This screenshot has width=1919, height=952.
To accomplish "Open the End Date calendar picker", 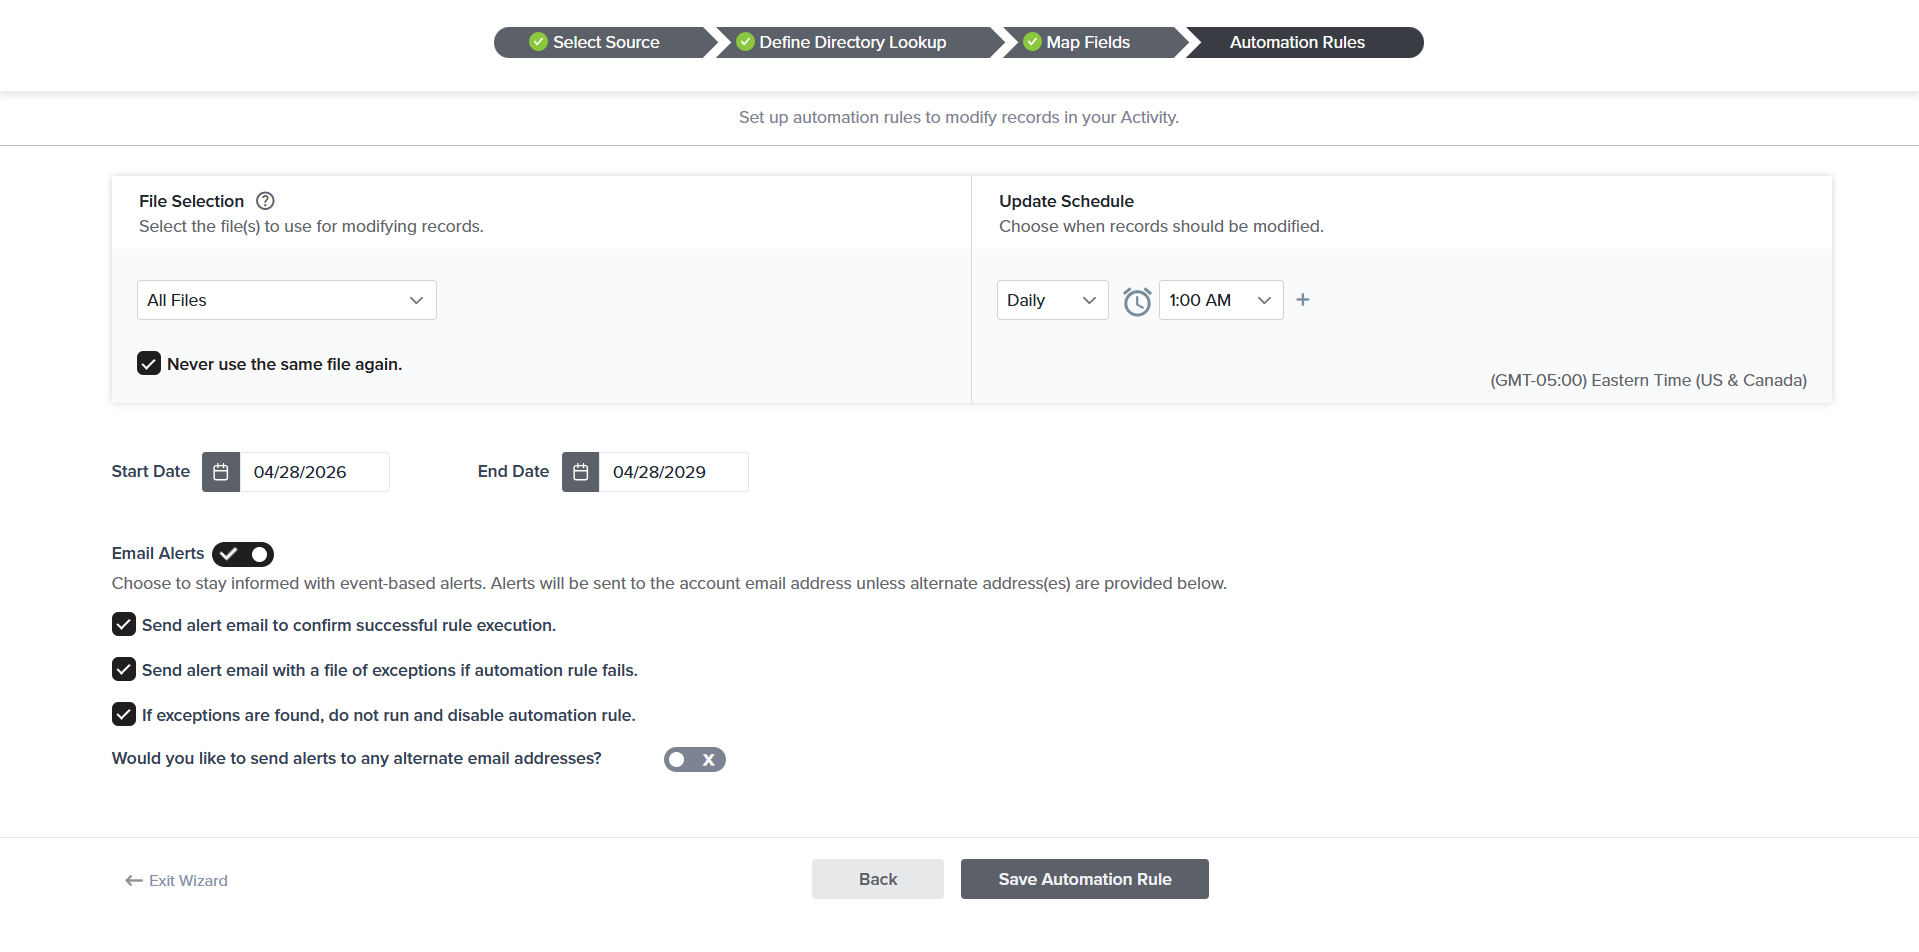I will [x=580, y=472].
